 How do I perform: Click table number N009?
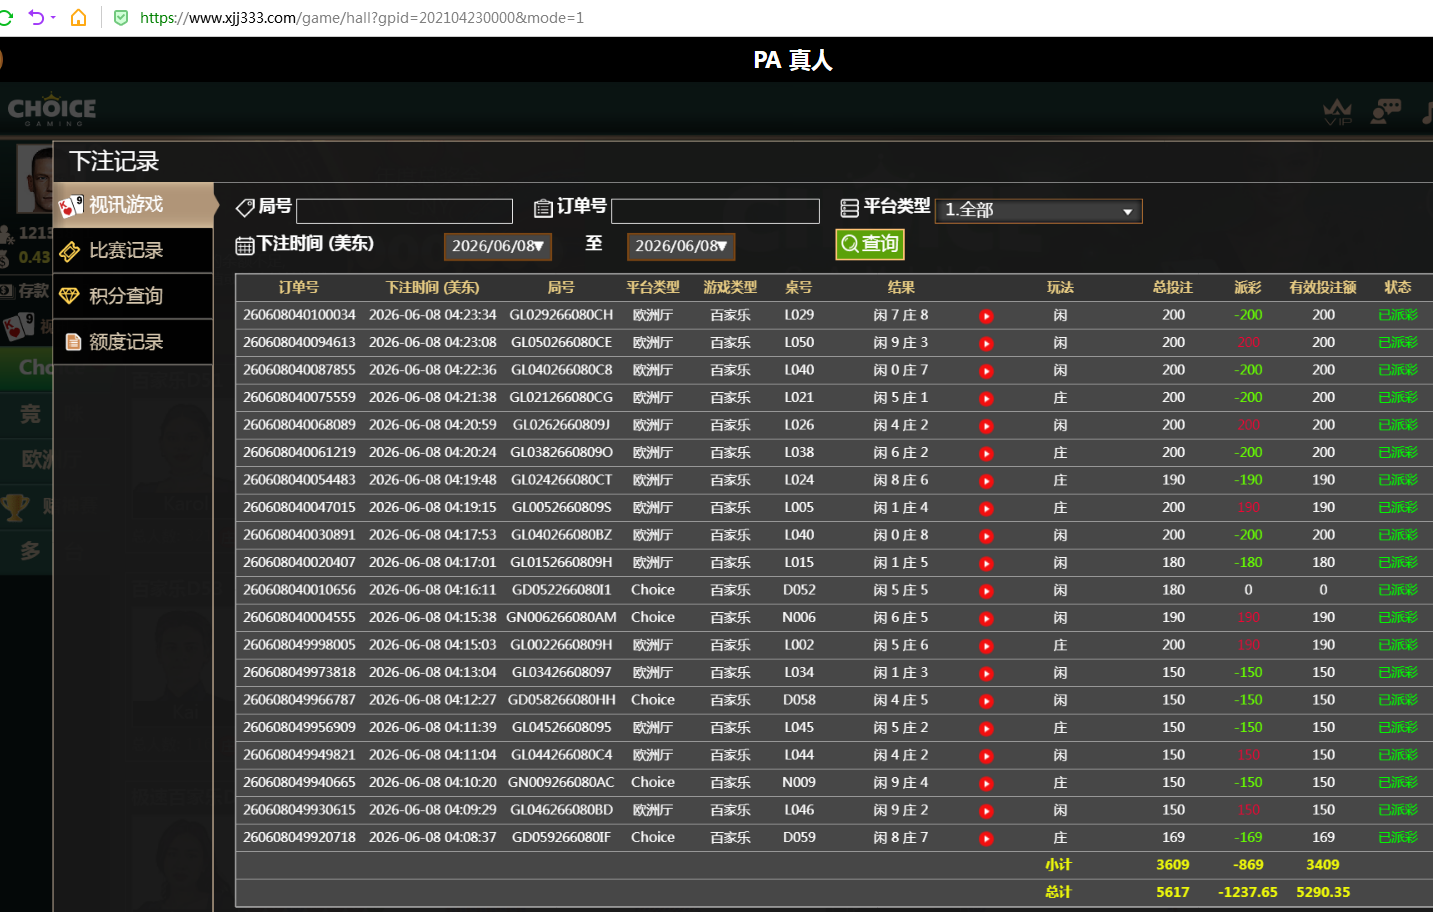coord(799,782)
